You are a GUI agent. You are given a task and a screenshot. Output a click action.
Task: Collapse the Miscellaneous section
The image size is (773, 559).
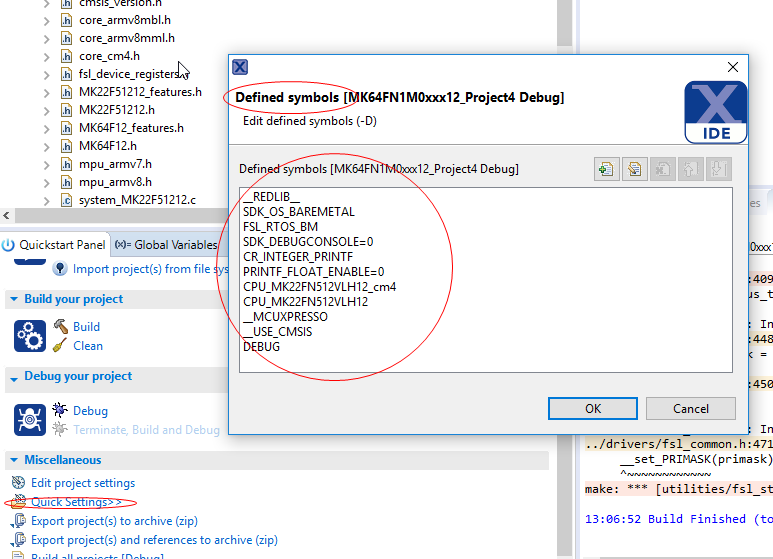click(14, 460)
